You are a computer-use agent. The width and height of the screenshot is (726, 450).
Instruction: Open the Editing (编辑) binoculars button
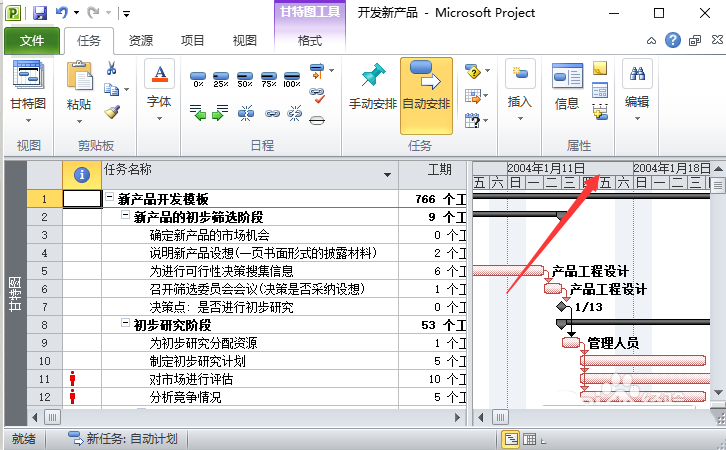[x=637, y=90]
